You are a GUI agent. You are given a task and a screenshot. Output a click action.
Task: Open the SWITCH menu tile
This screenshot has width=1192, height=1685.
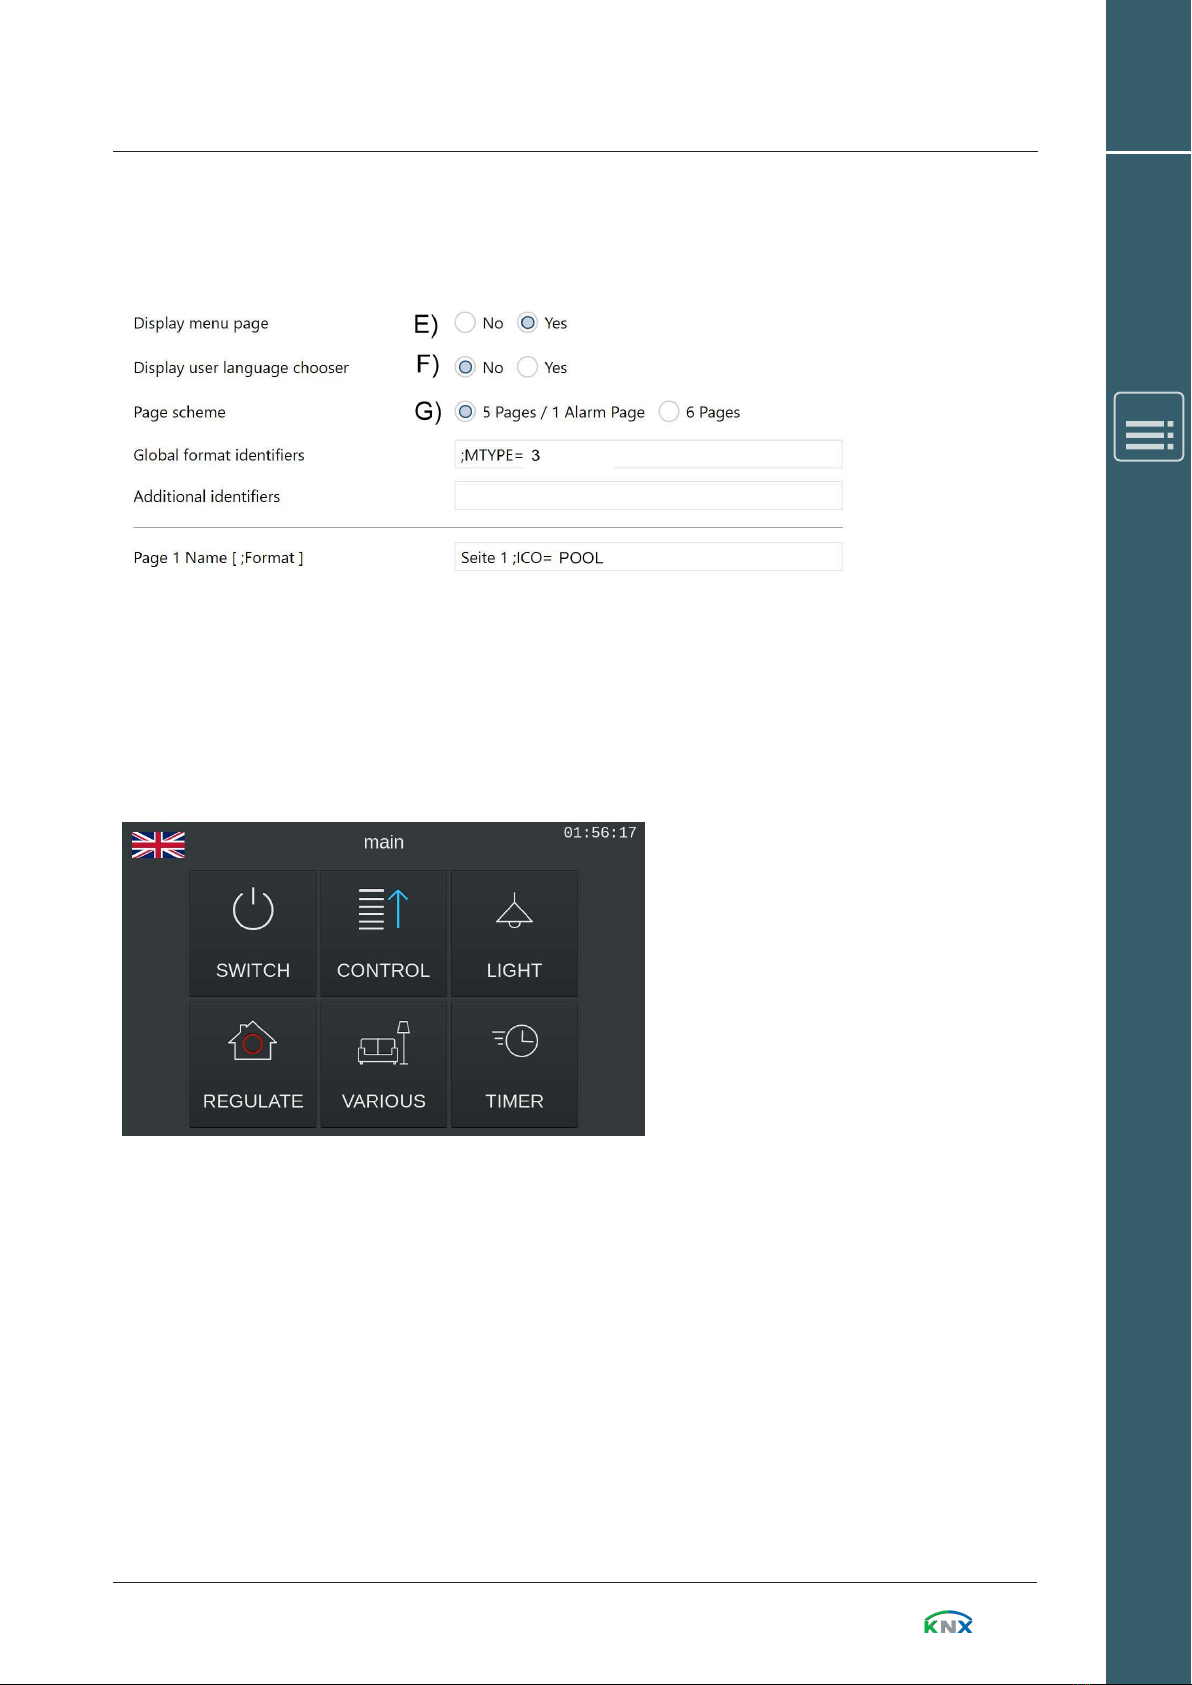[x=253, y=933]
